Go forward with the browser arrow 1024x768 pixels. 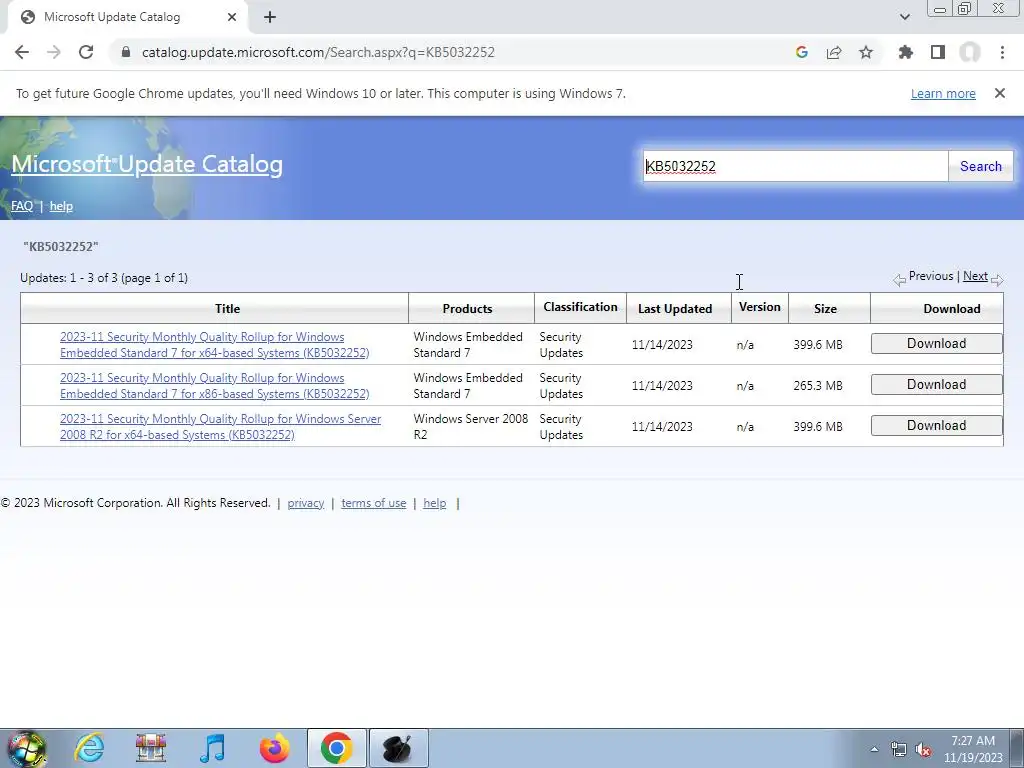54,52
